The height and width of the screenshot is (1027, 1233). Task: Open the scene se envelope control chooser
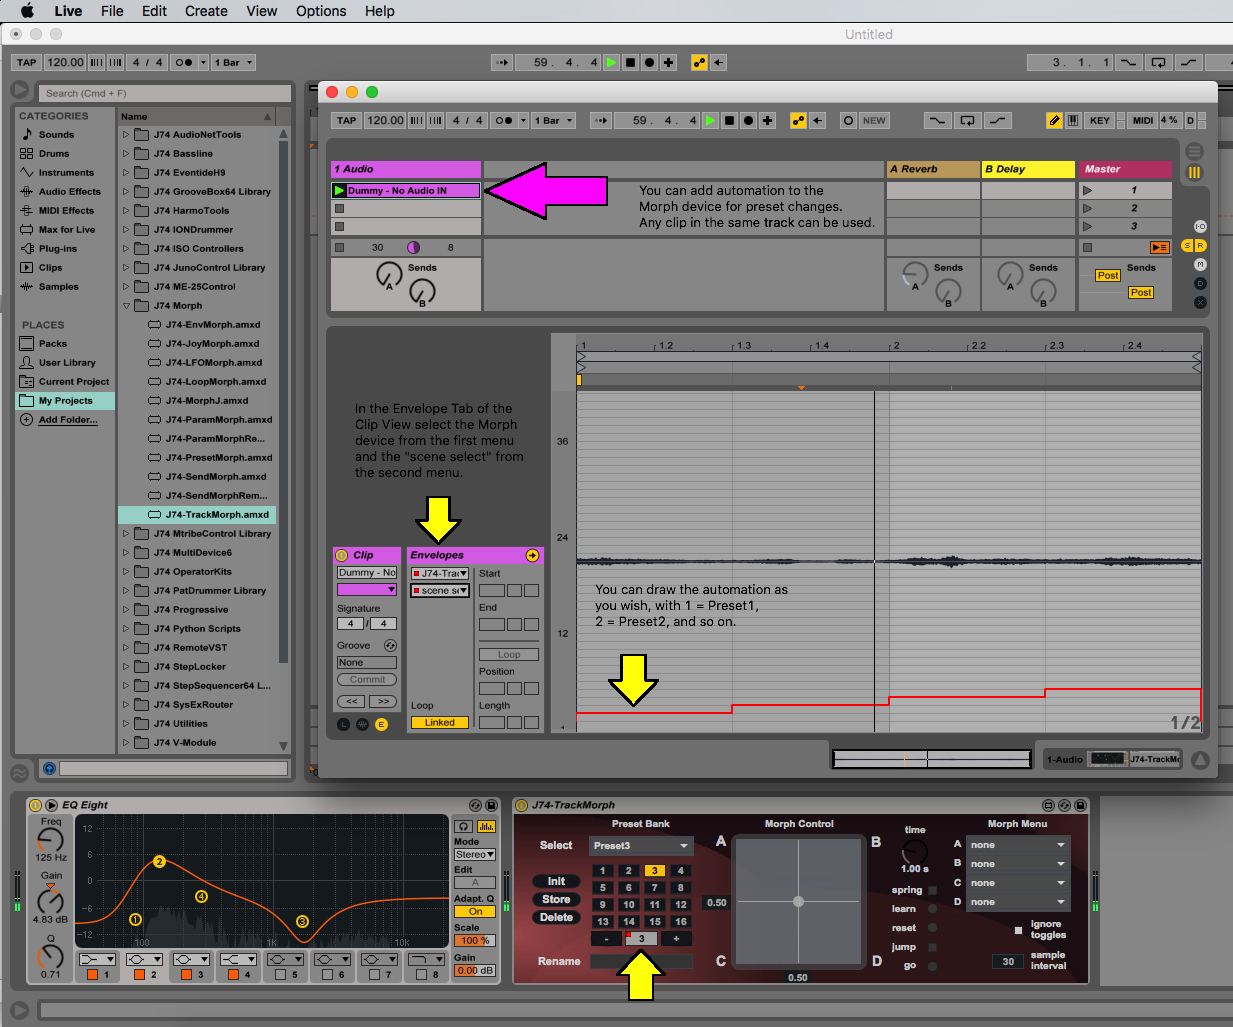(440, 591)
